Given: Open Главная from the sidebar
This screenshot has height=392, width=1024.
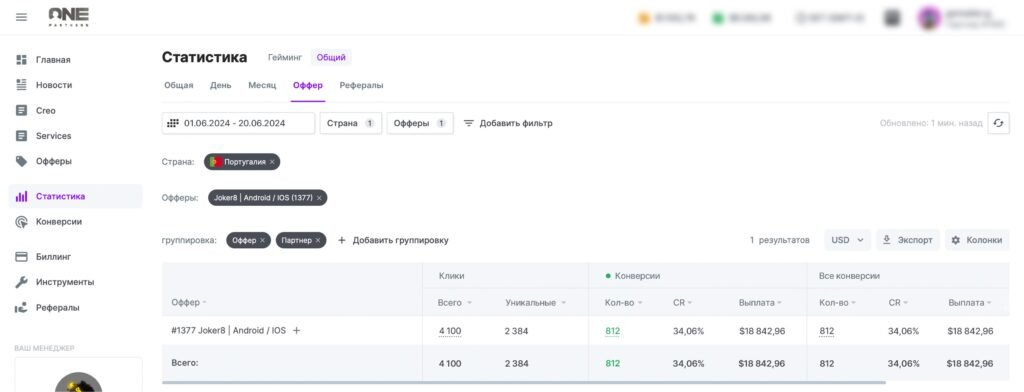Looking at the screenshot, I should tap(53, 59).
